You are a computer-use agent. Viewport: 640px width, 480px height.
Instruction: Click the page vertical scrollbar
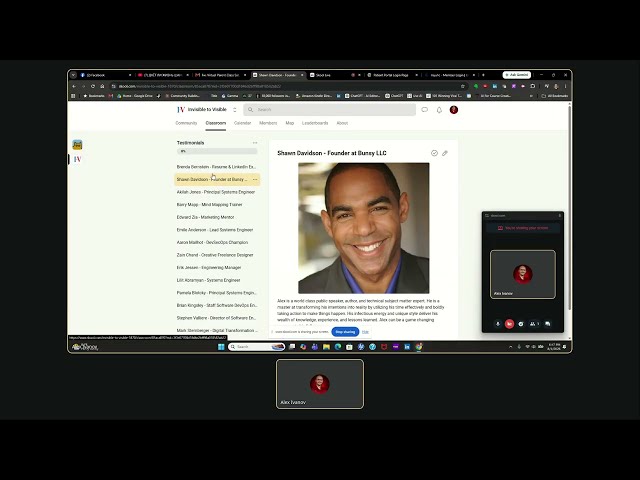[x=569, y=206]
